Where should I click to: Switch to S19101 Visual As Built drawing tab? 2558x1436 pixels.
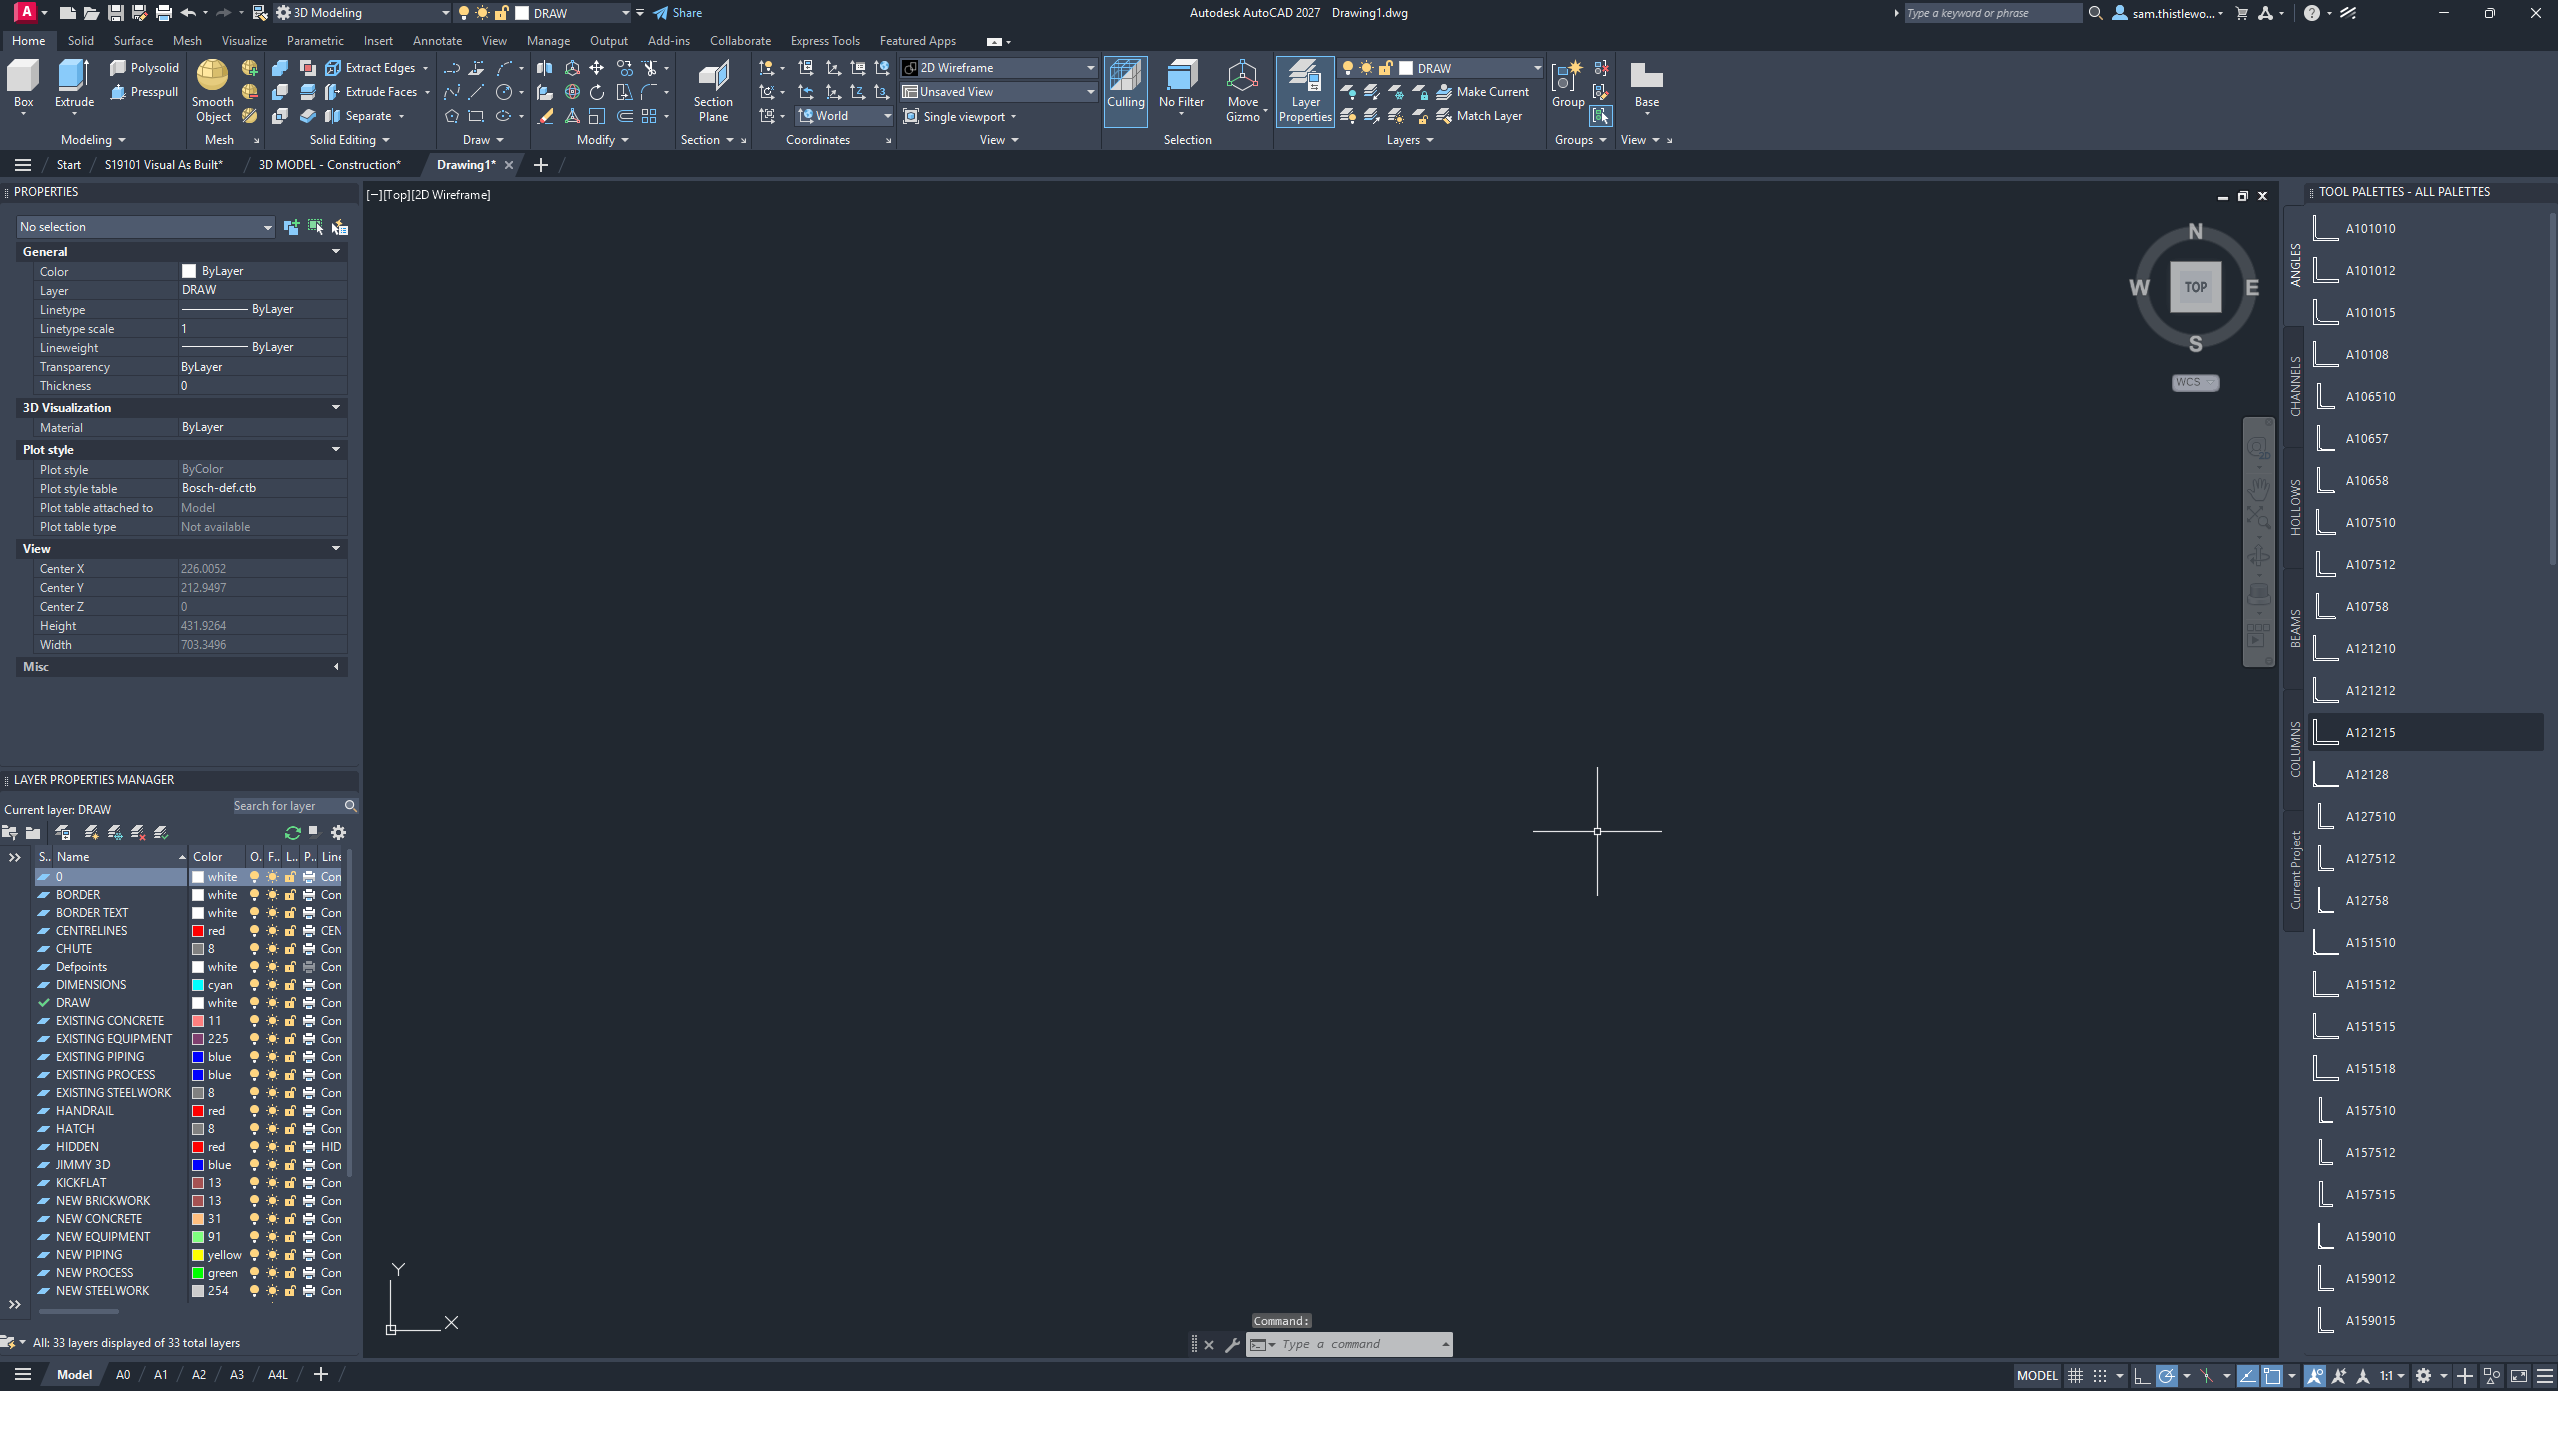(x=164, y=165)
